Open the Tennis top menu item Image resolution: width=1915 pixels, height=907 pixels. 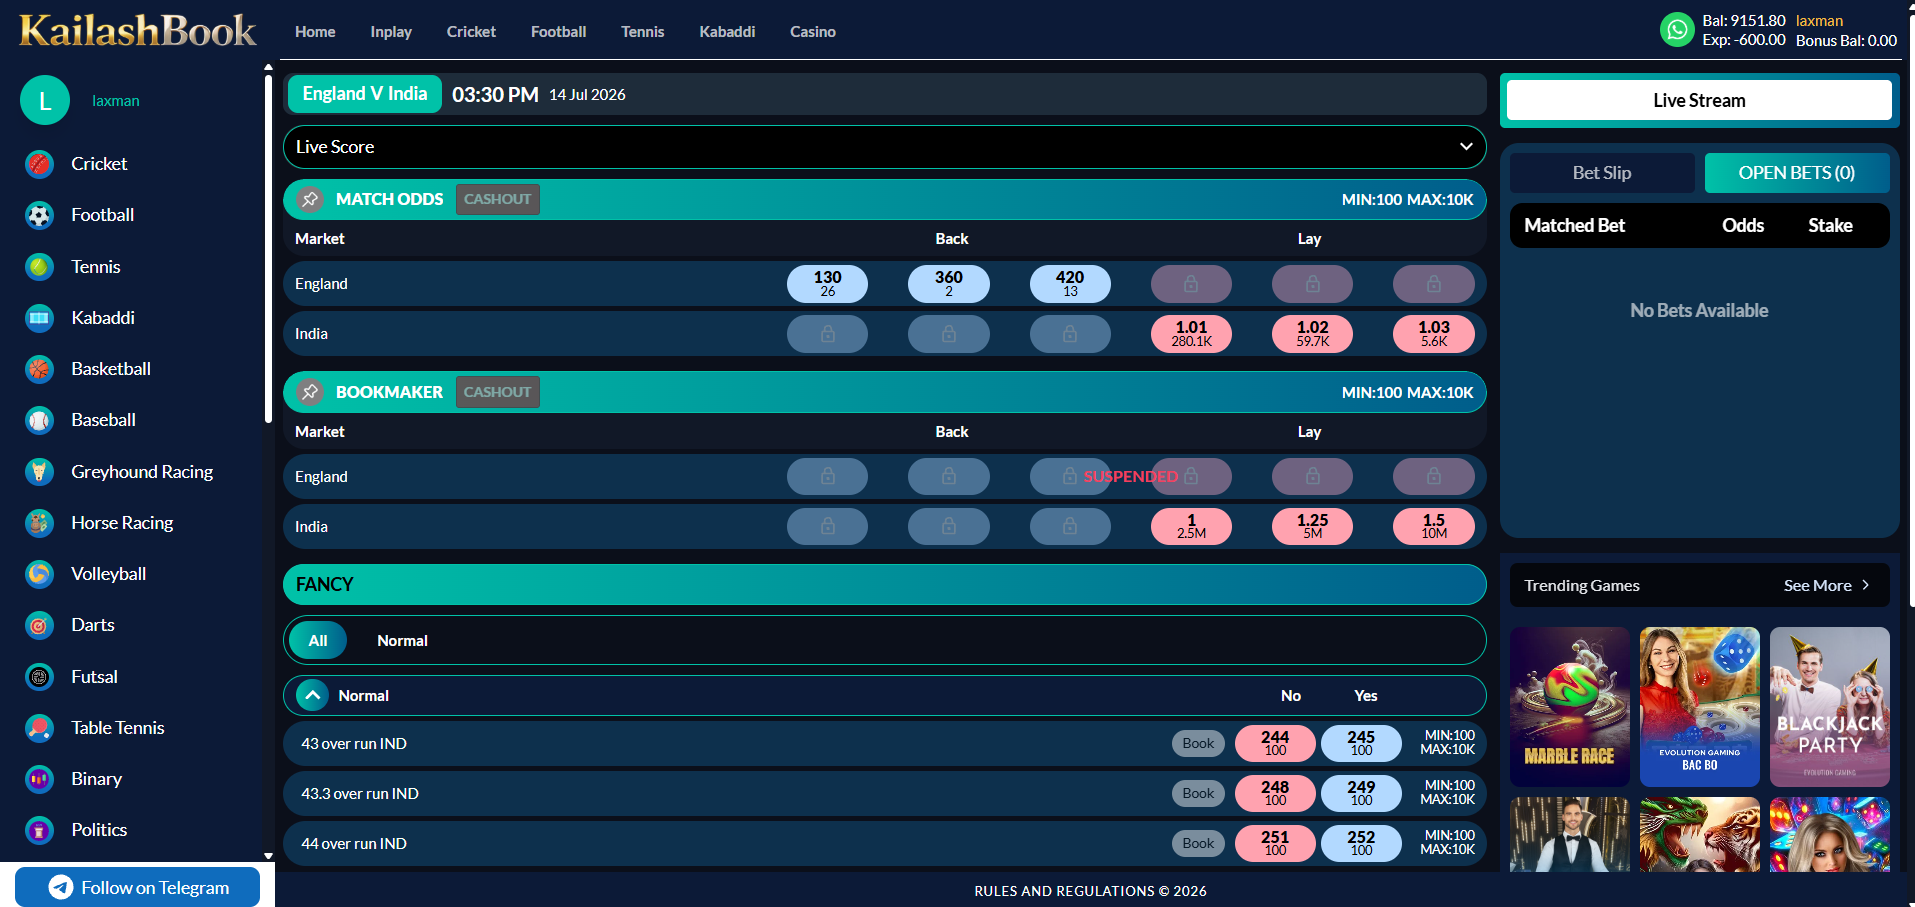(x=642, y=32)
